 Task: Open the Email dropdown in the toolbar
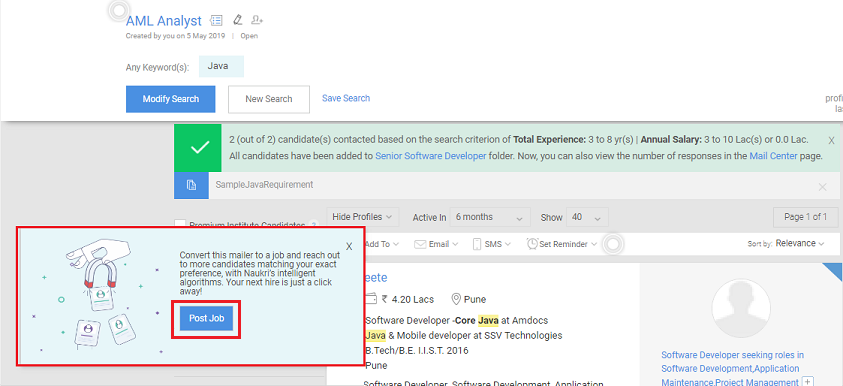(436, 244)
